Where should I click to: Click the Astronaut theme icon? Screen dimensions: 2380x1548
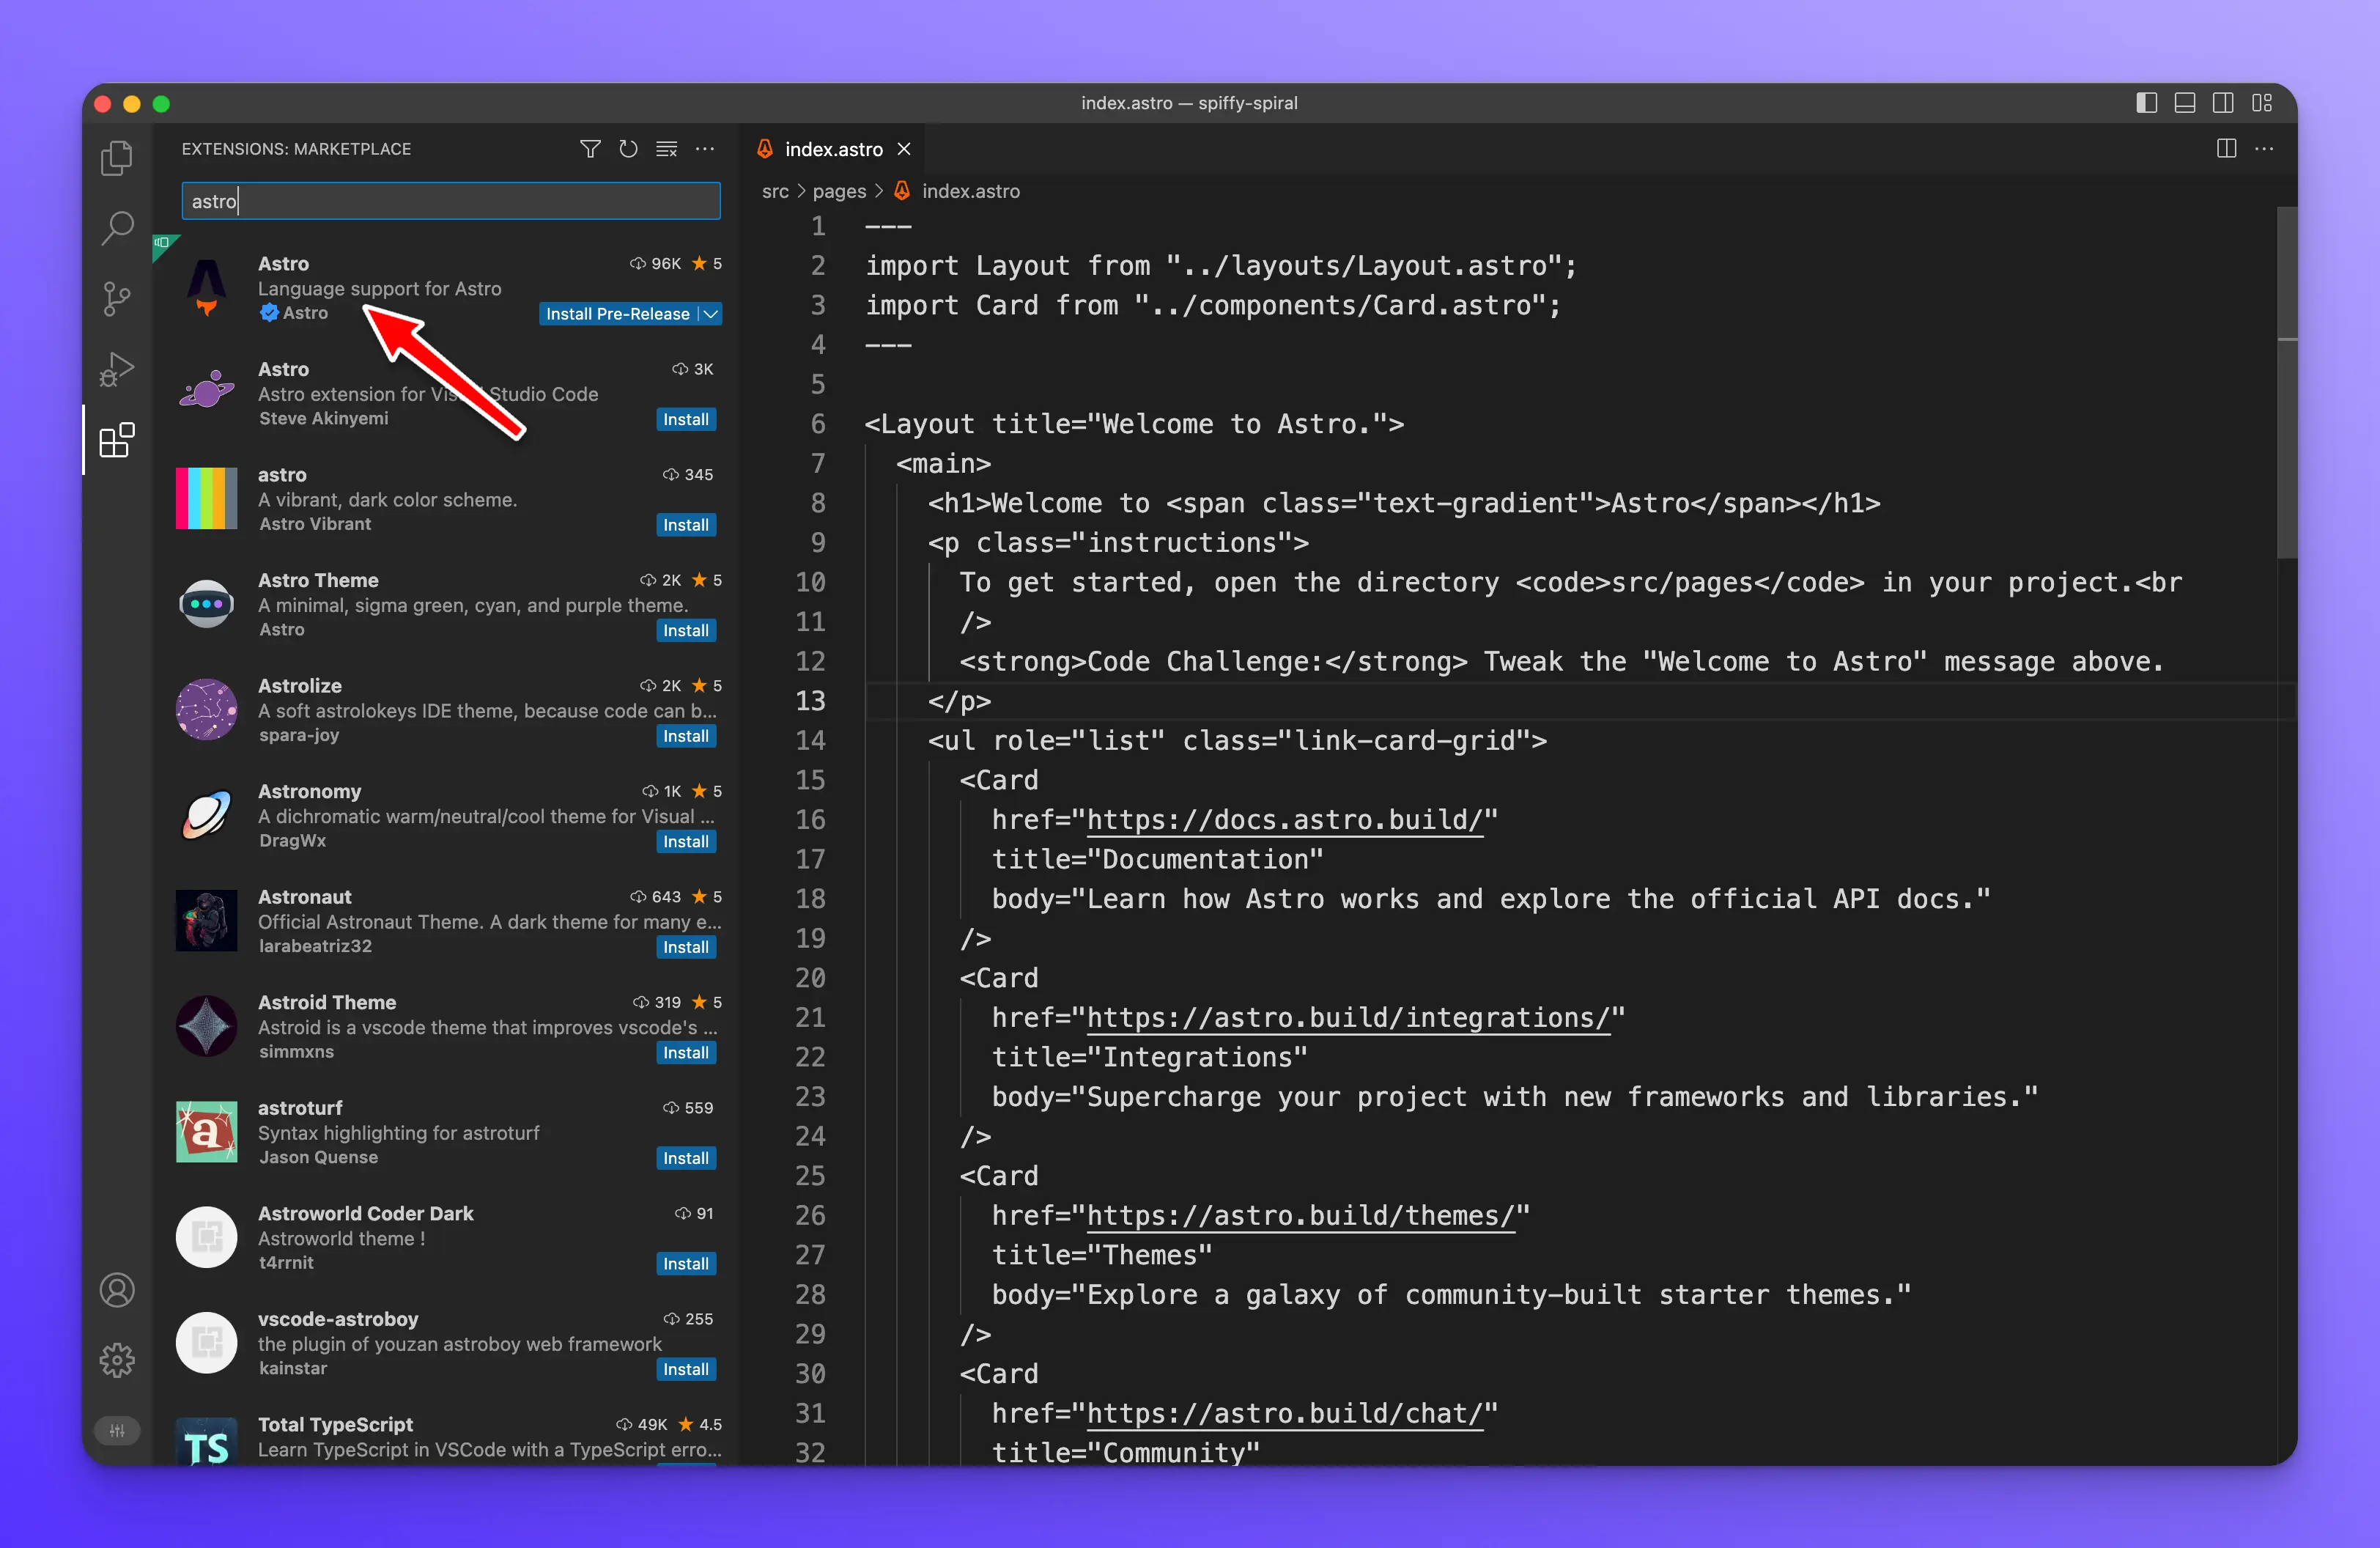click(206, 920)
